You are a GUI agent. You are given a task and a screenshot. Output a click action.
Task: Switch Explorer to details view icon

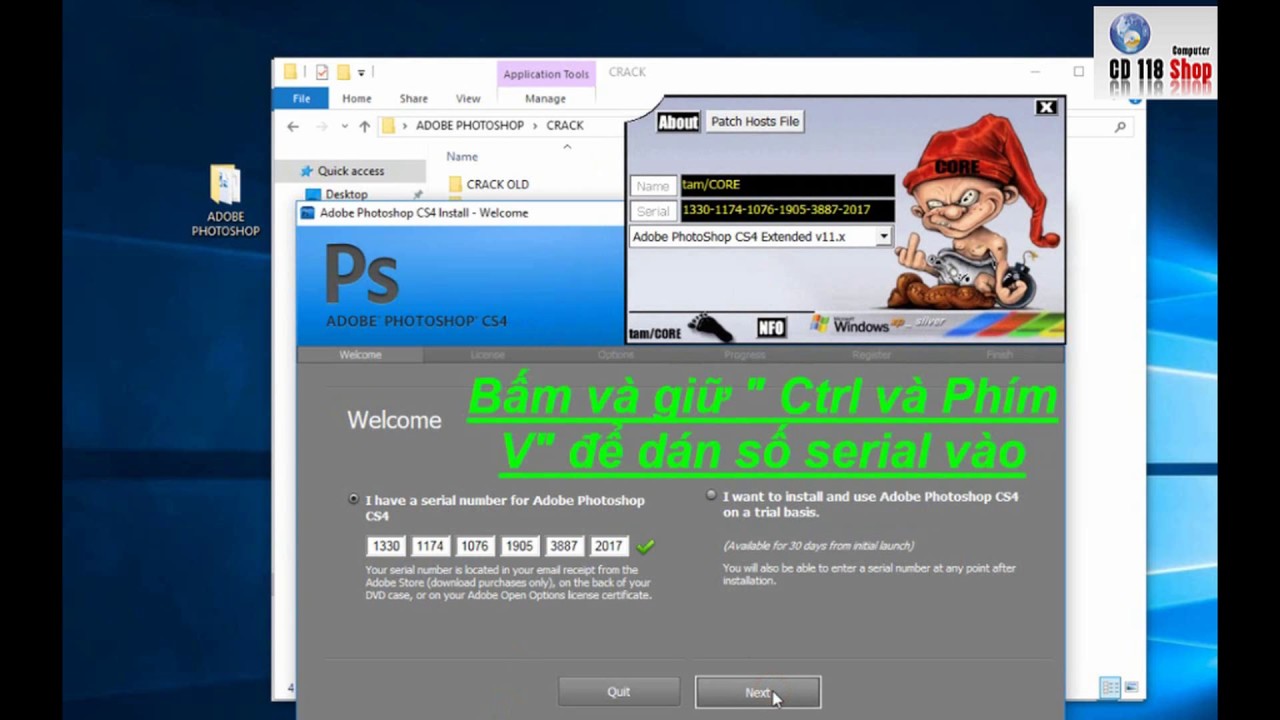1110,688
